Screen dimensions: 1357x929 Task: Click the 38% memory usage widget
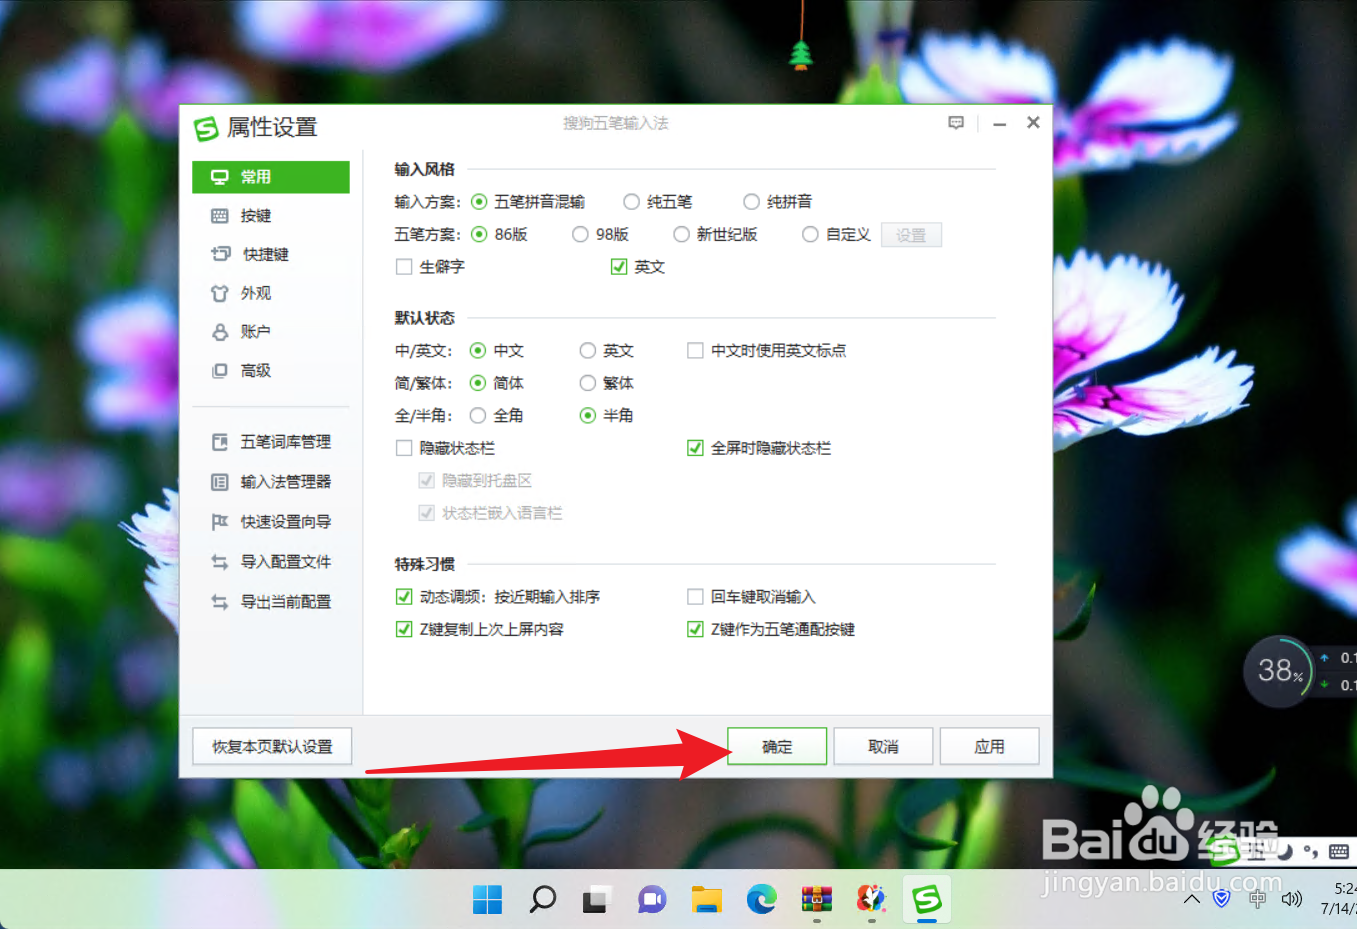[x=1278, y=670]
